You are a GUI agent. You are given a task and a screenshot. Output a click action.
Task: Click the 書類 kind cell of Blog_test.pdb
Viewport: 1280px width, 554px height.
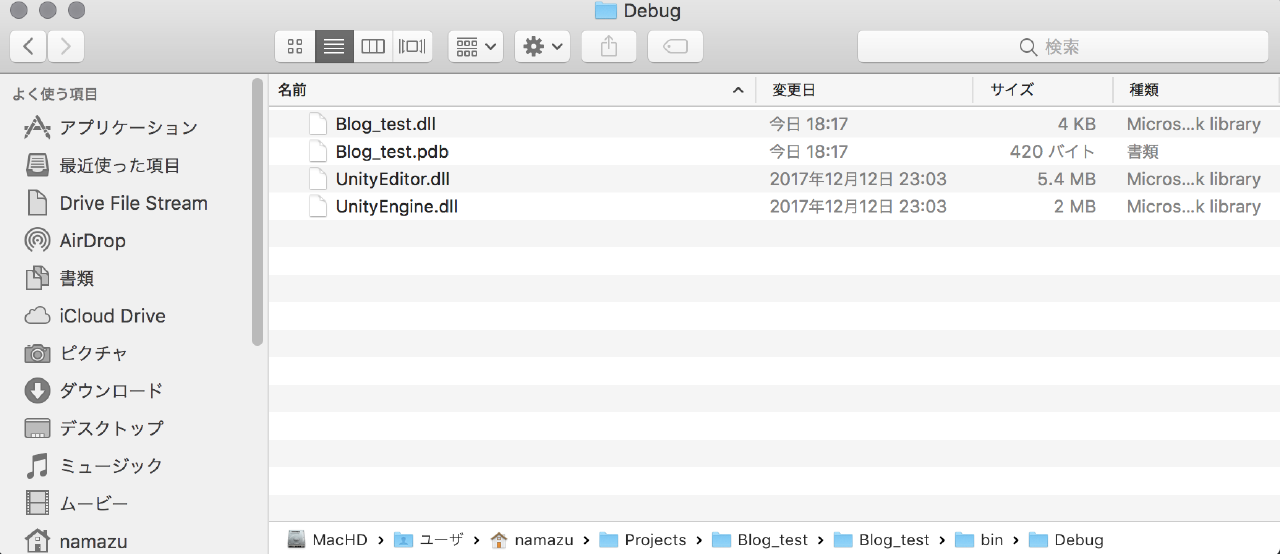click(1143, 152)
